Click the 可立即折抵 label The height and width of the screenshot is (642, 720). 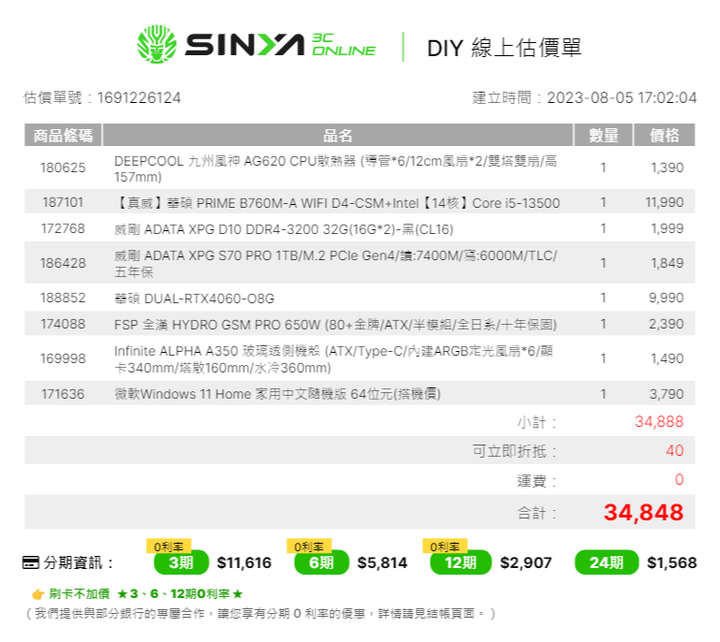point(514,451)
